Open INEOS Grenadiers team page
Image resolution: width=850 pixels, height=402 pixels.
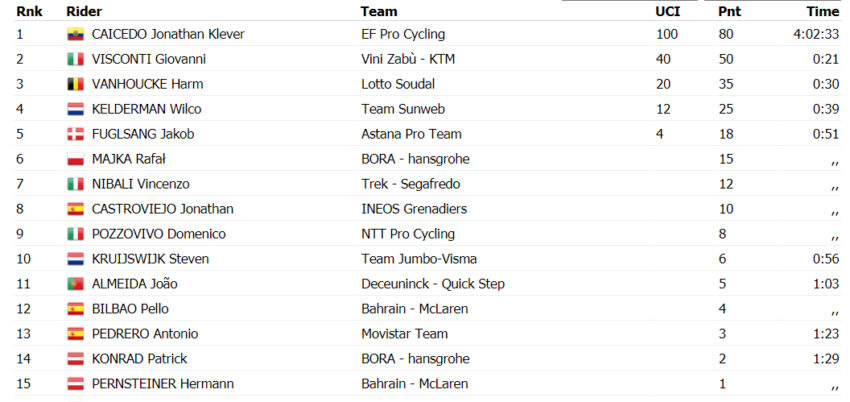tap(414, 209)
